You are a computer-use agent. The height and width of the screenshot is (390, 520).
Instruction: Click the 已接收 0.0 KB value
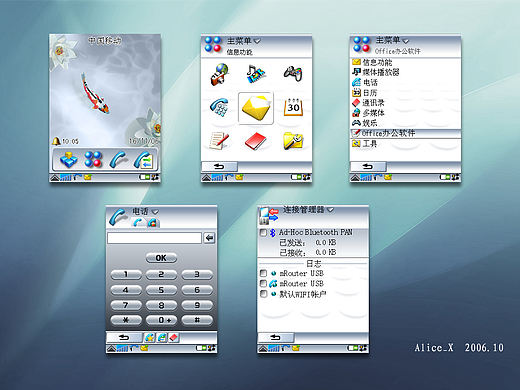(x=326, y=252)
